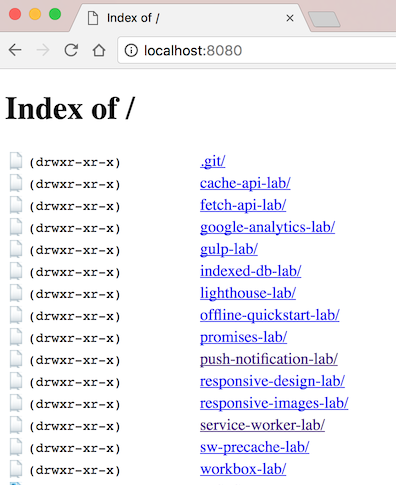Open the indexed-db-lab/ link
Image resolution: width=396 pixels, height=485 pixels.
tap(250, 271)
